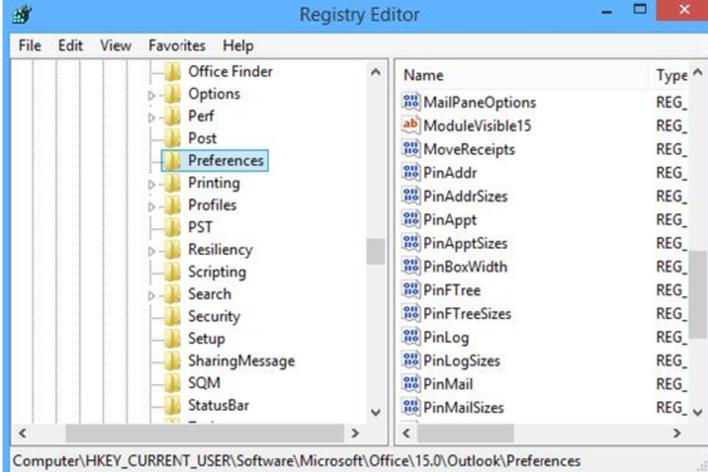Open the View menu

pyautogui.click(x=116, y=46)
